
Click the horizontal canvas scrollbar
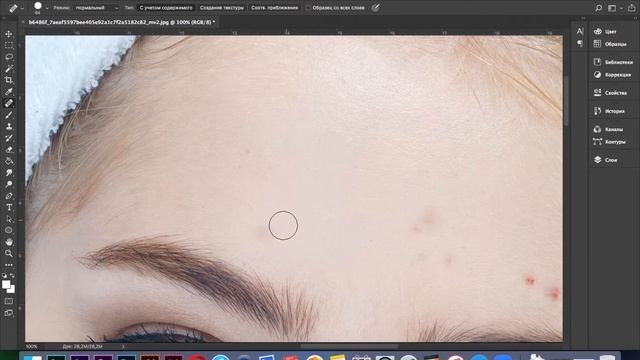point(349,347)
